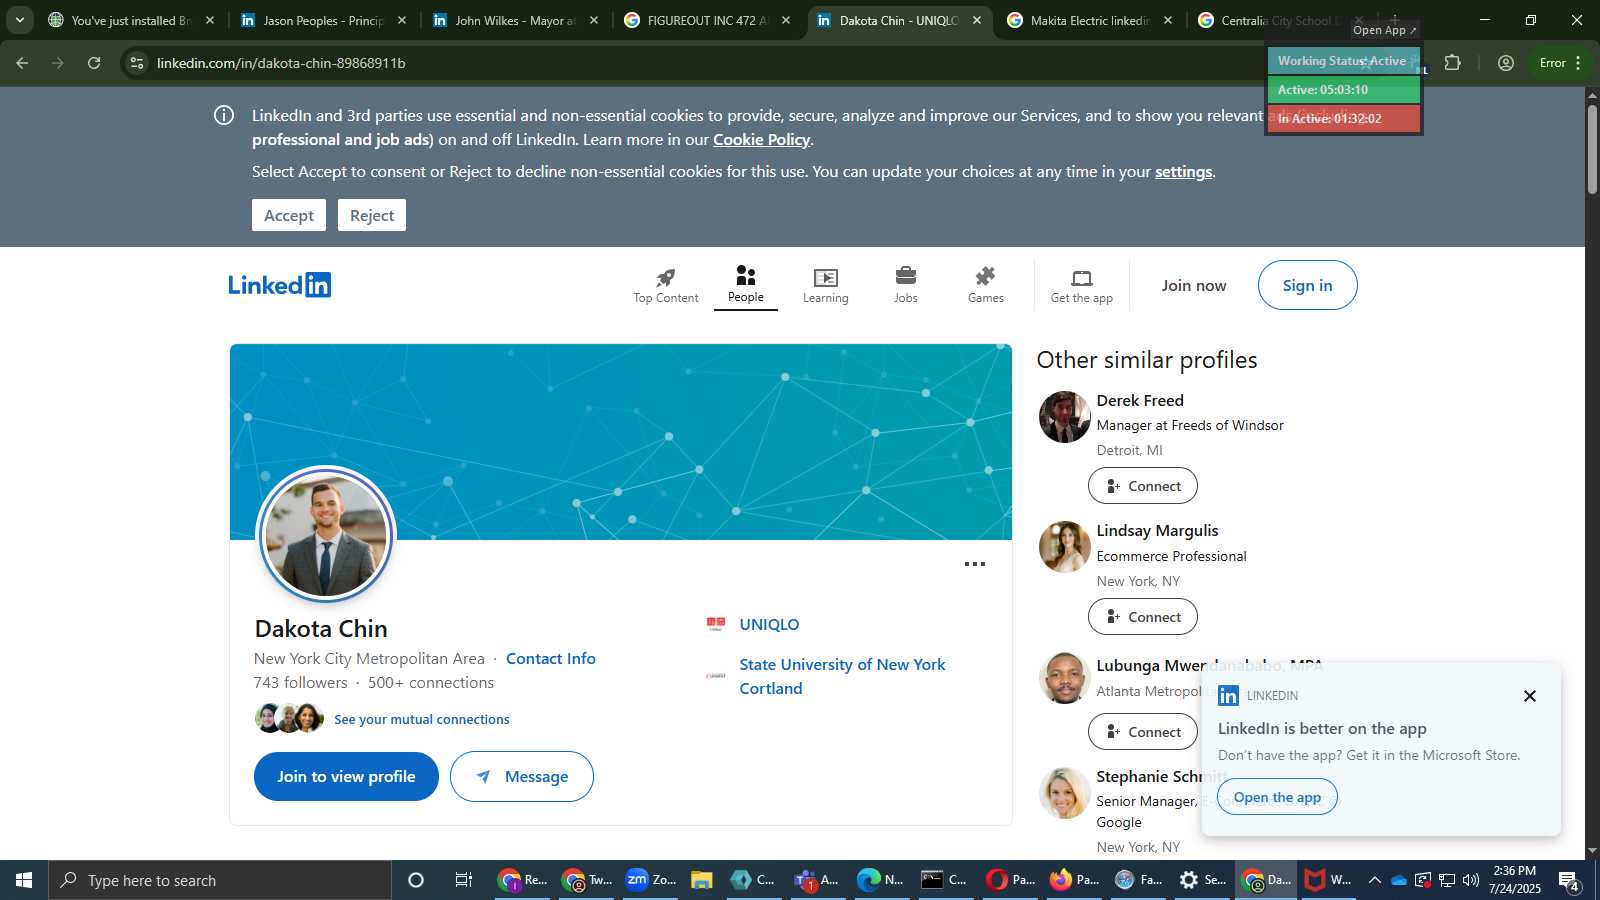
Task: Click the Sign in button
Action: click(x=1307, y=285)
